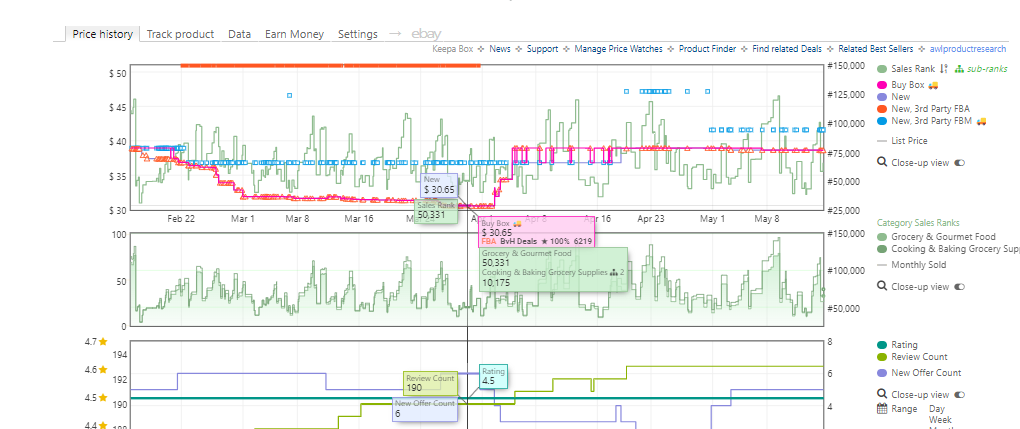Toggle the Monthly Sold legend entry
The width and height of the screenshot is (1020, 429).
tap(911, 265)
